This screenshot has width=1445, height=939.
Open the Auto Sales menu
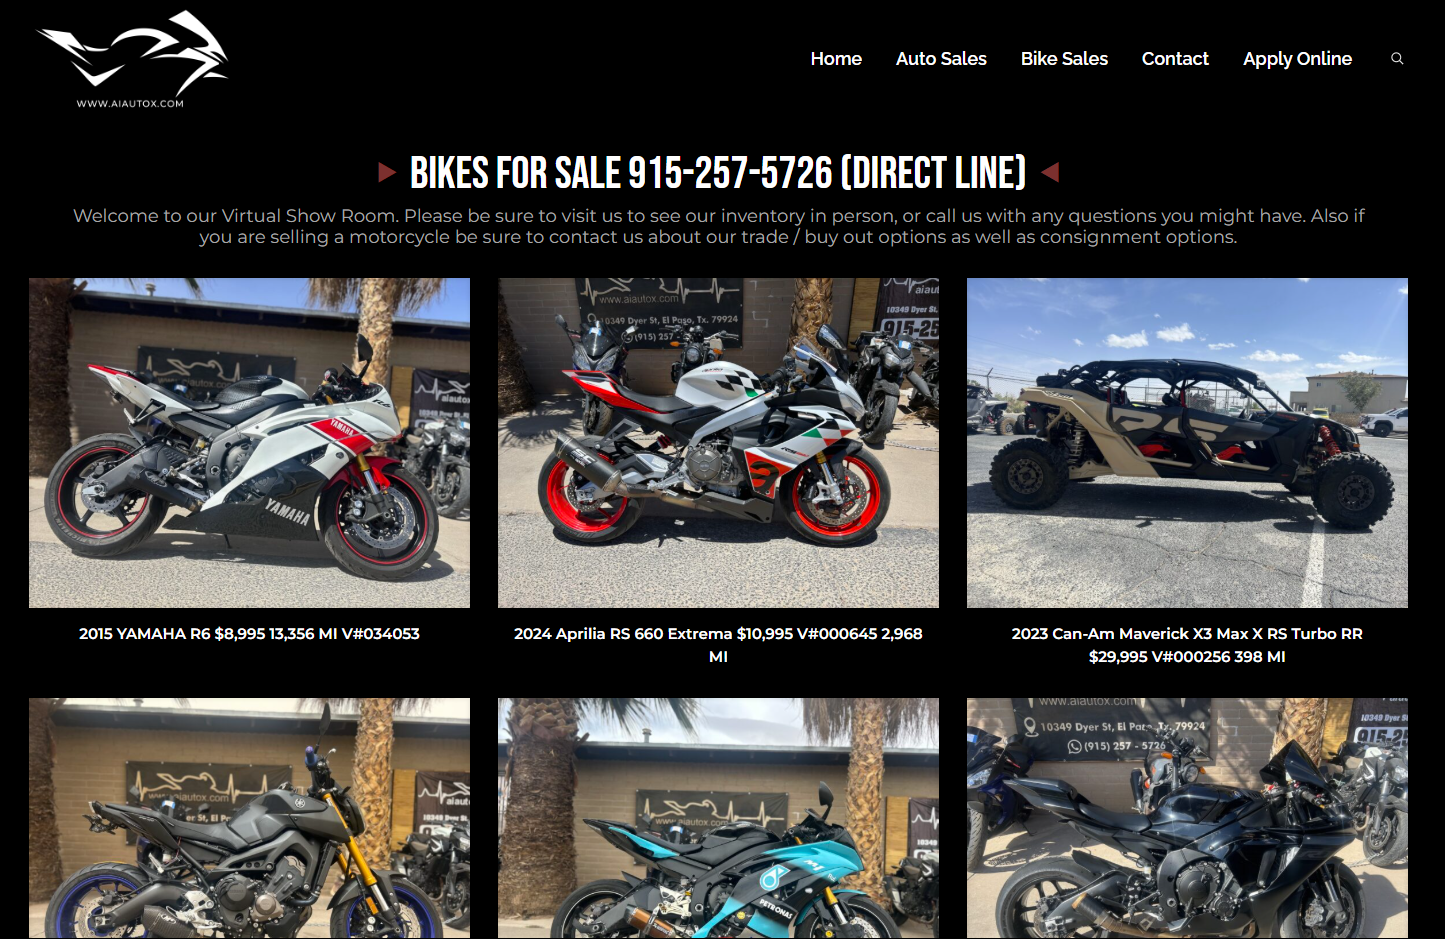(x=941, y=59)
